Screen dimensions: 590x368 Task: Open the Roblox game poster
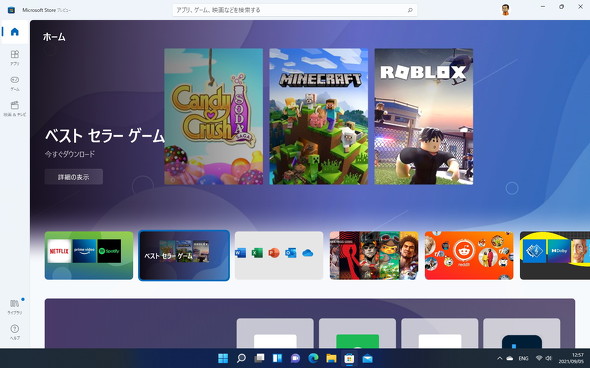[x=424, y=116]
